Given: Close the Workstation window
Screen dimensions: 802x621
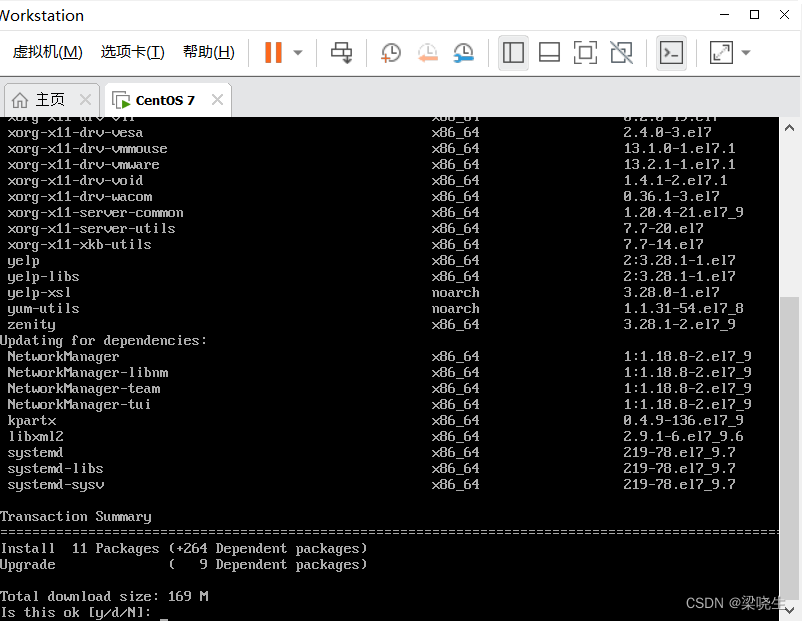Looking at the screenshot, I should (784, 14).
